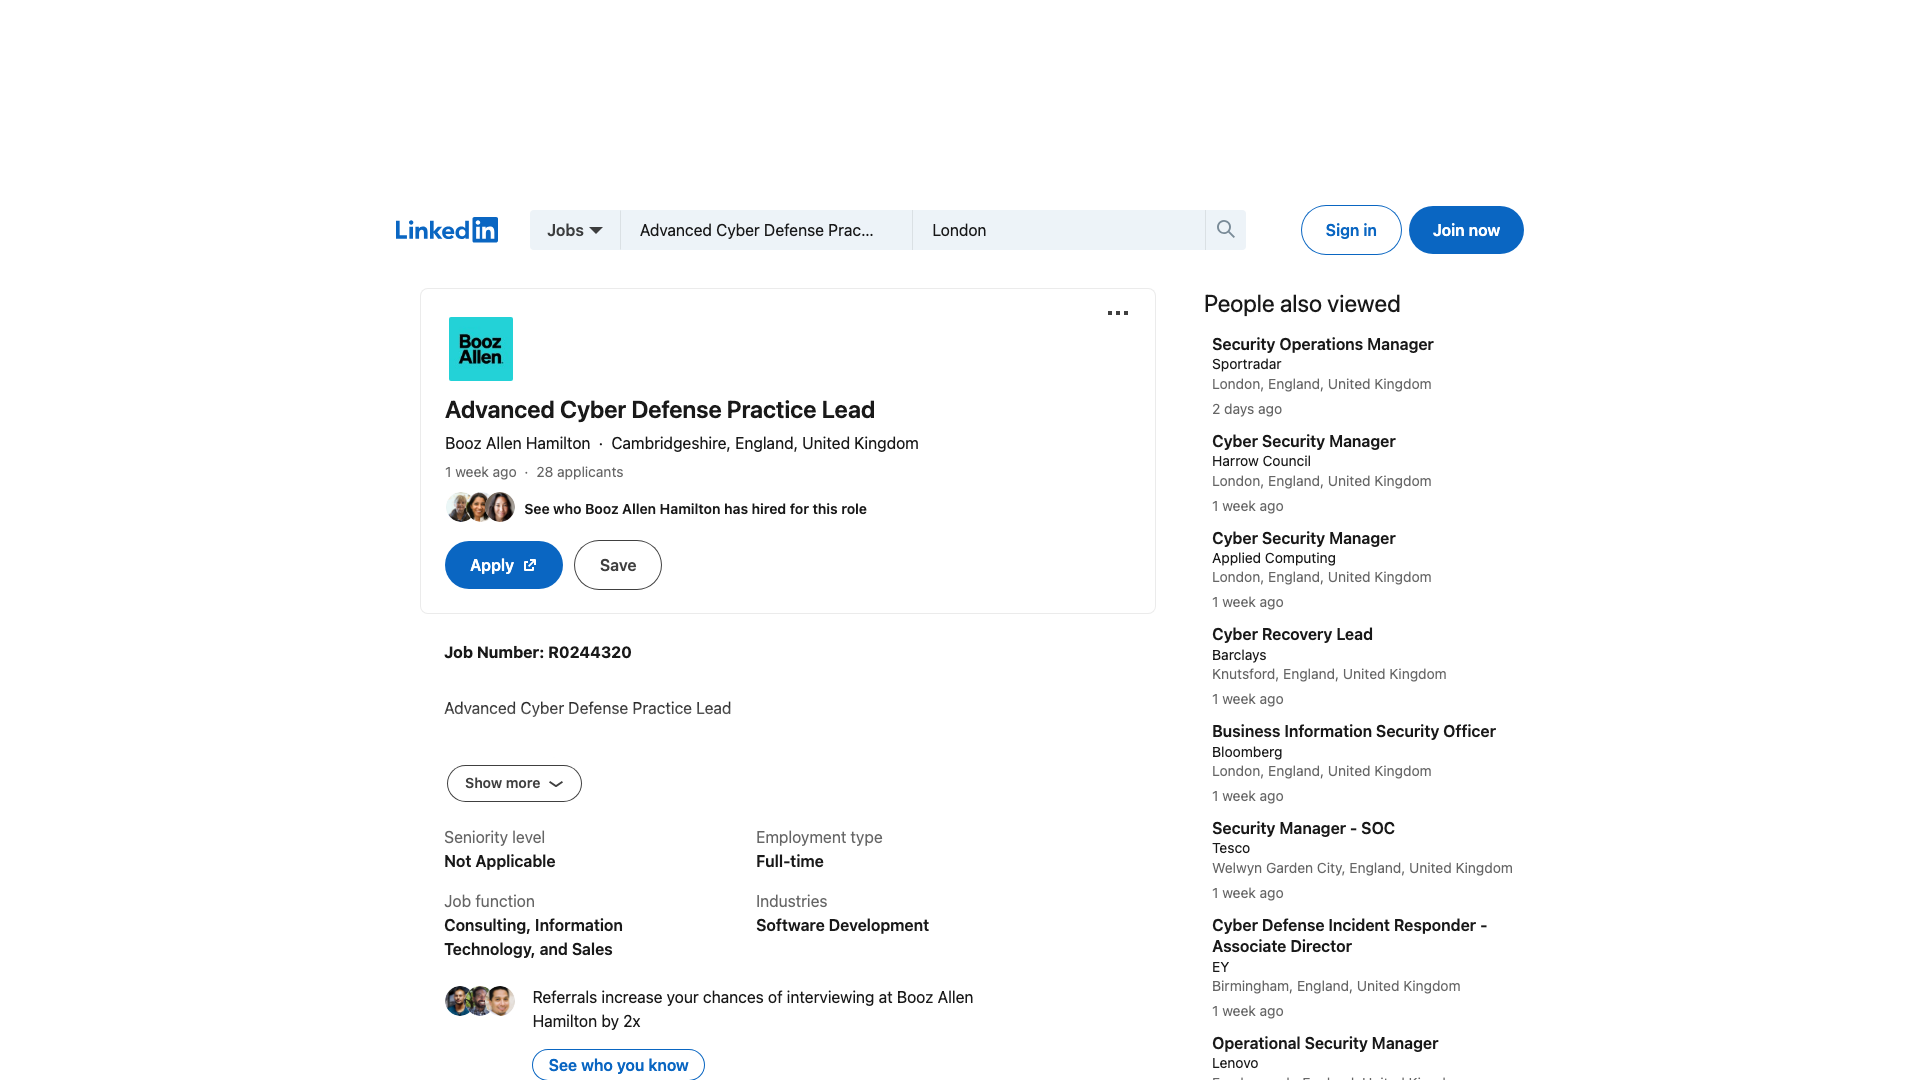The width and height of the screenshot is (1920, 1080).
Task: Click the Sign in button
Action: pos(1351,230)
